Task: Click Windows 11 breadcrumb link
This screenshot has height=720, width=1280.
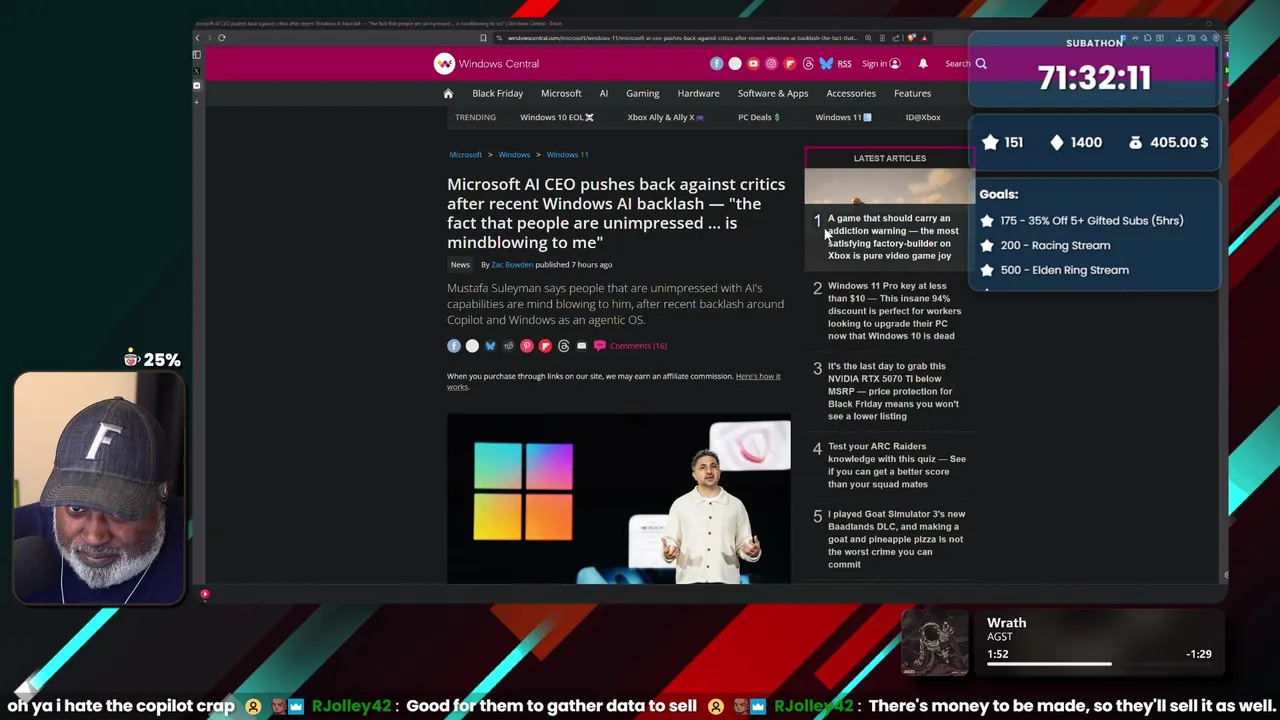Action: [567, 154]
